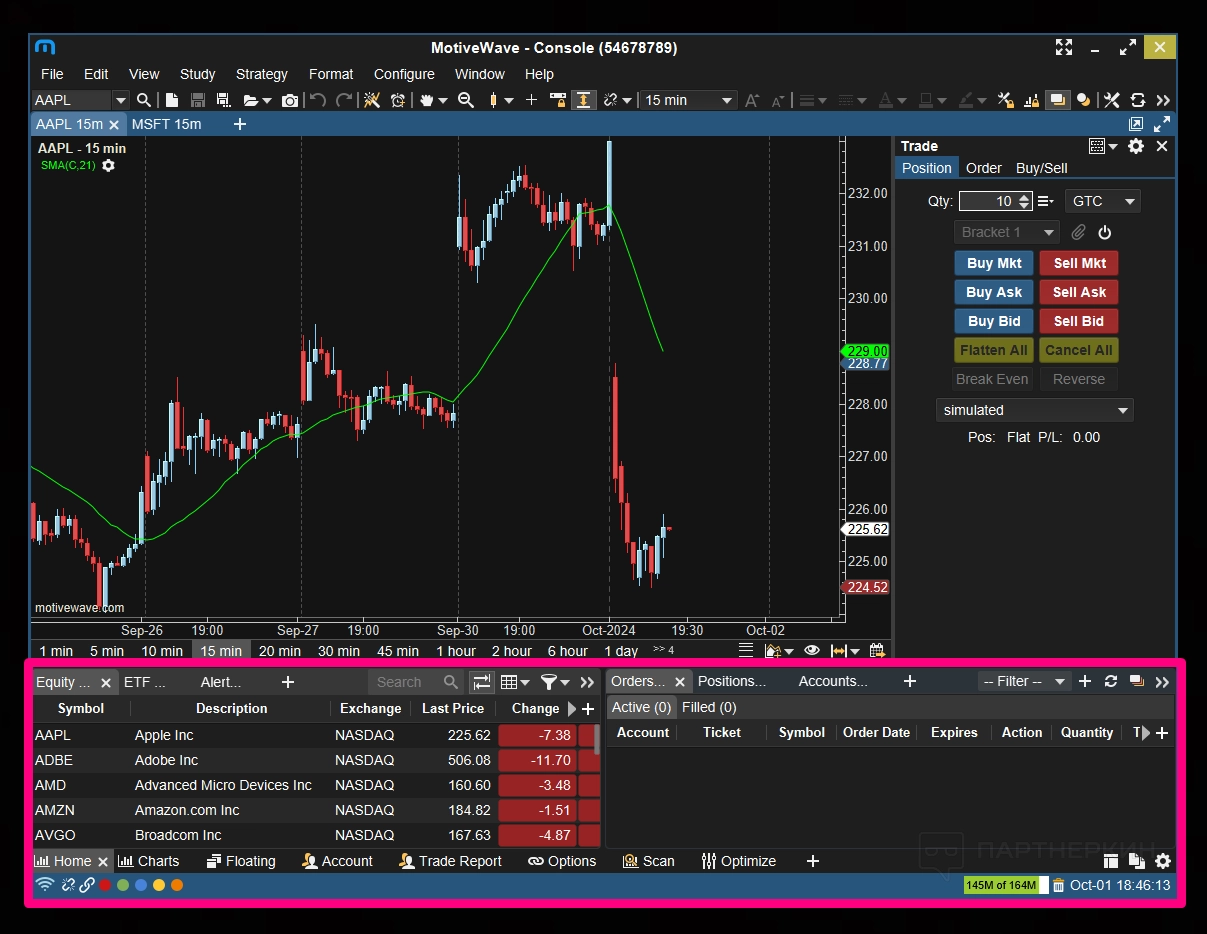Refresh the Orders panel
Image resolution: width=1207 pixels, height=934 pixels.
(1111, 681)
